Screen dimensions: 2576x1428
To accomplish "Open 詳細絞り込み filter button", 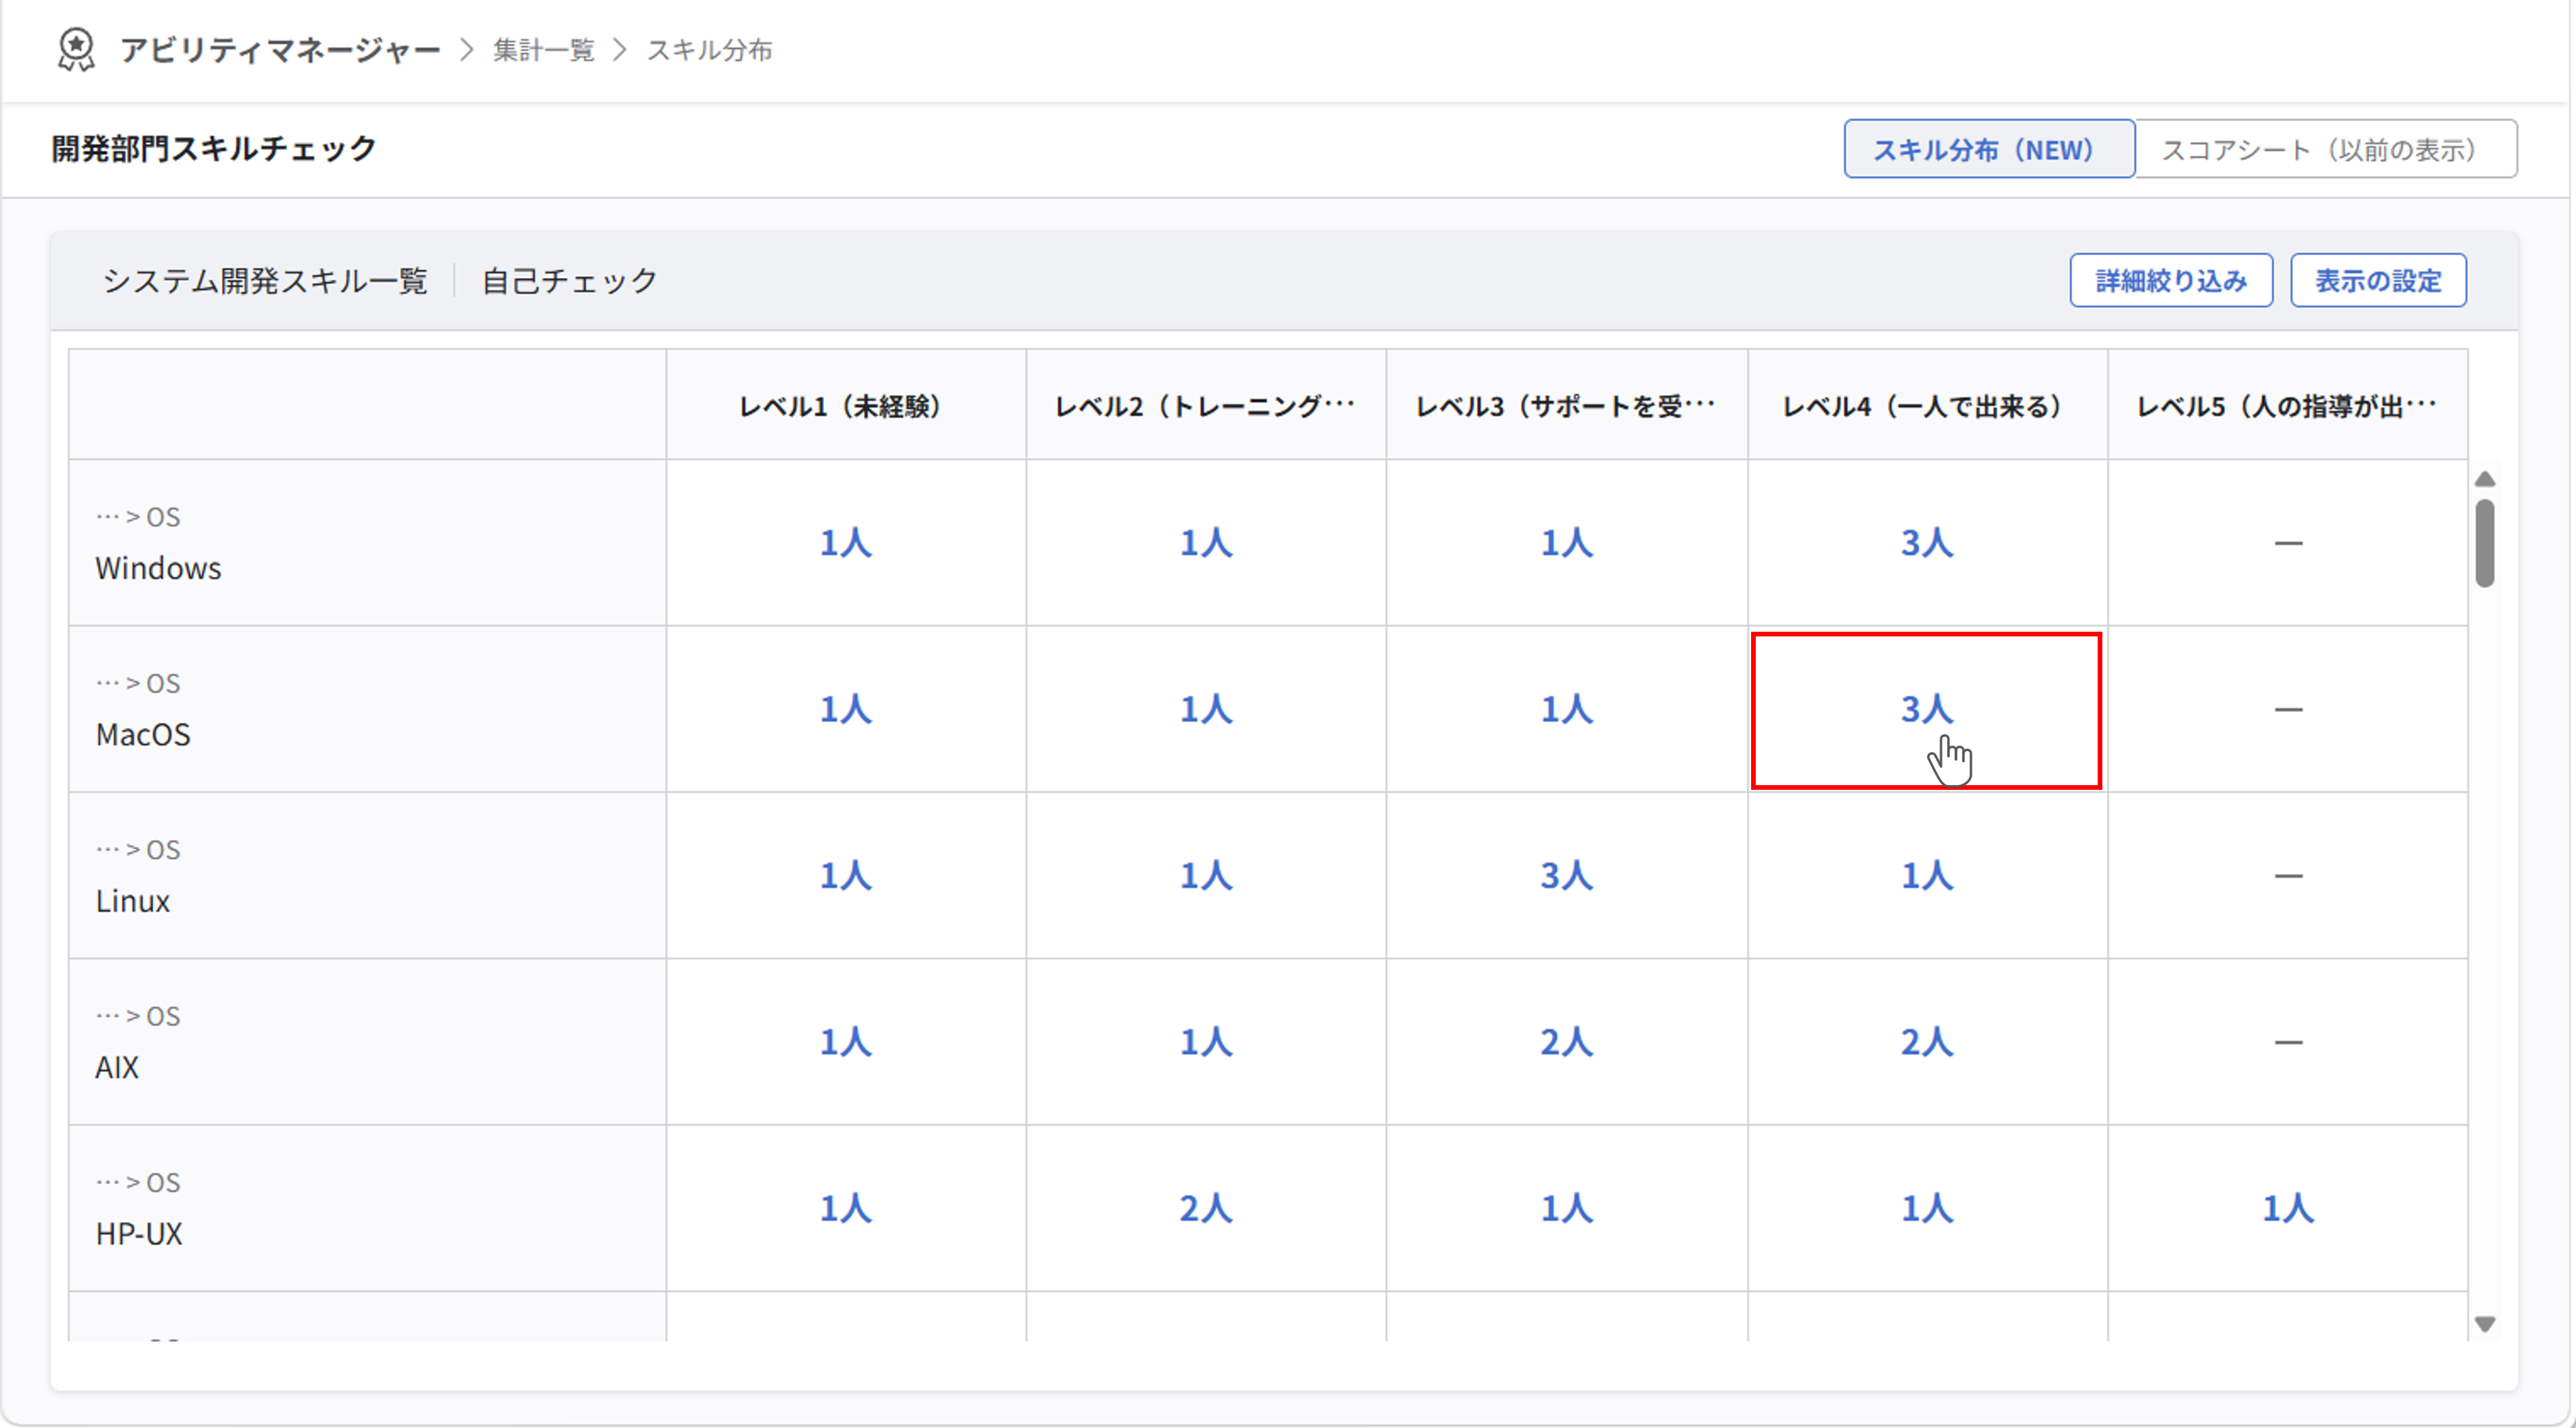I will pyautogui.click(x=2170, y=280).
